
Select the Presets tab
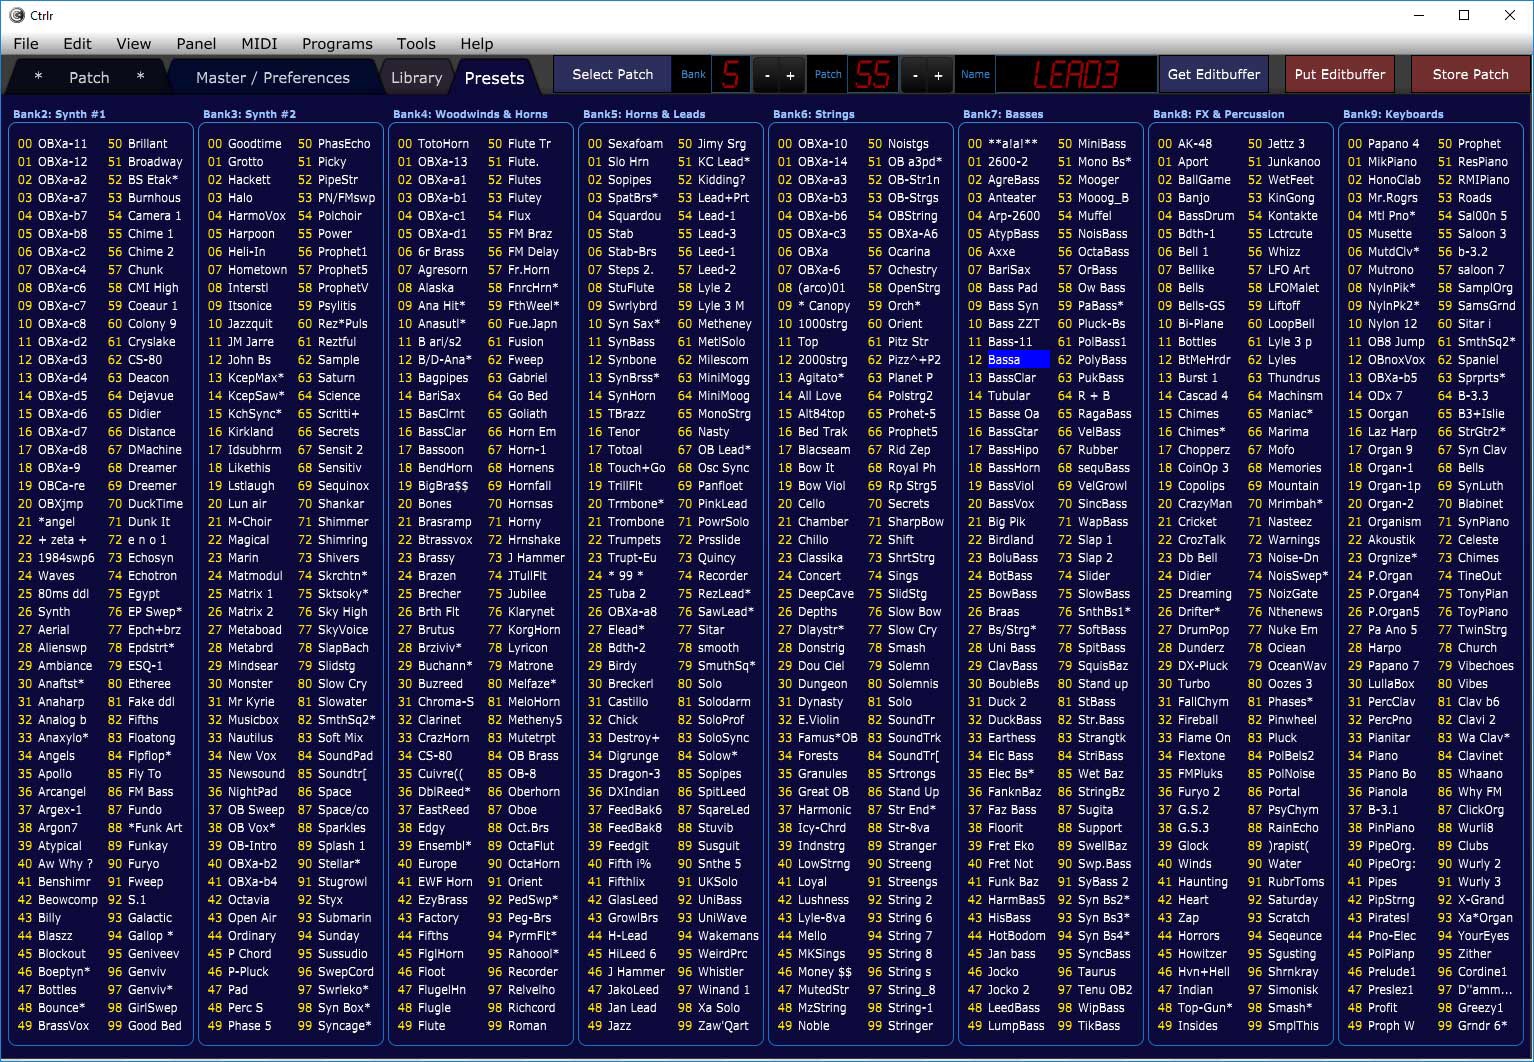494,77
